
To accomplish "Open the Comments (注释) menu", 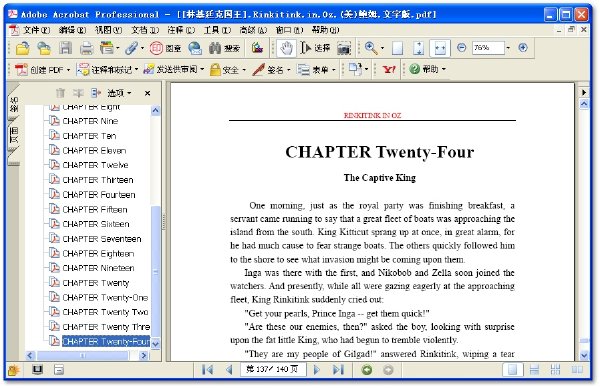I will 181,30.
